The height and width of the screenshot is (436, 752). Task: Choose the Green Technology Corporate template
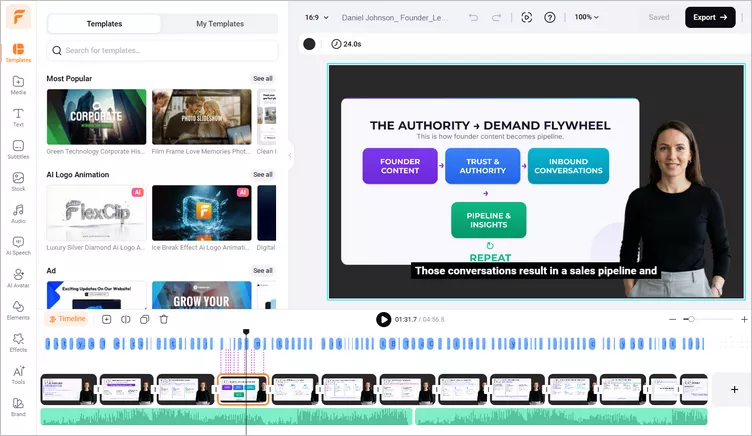[96, 117]
